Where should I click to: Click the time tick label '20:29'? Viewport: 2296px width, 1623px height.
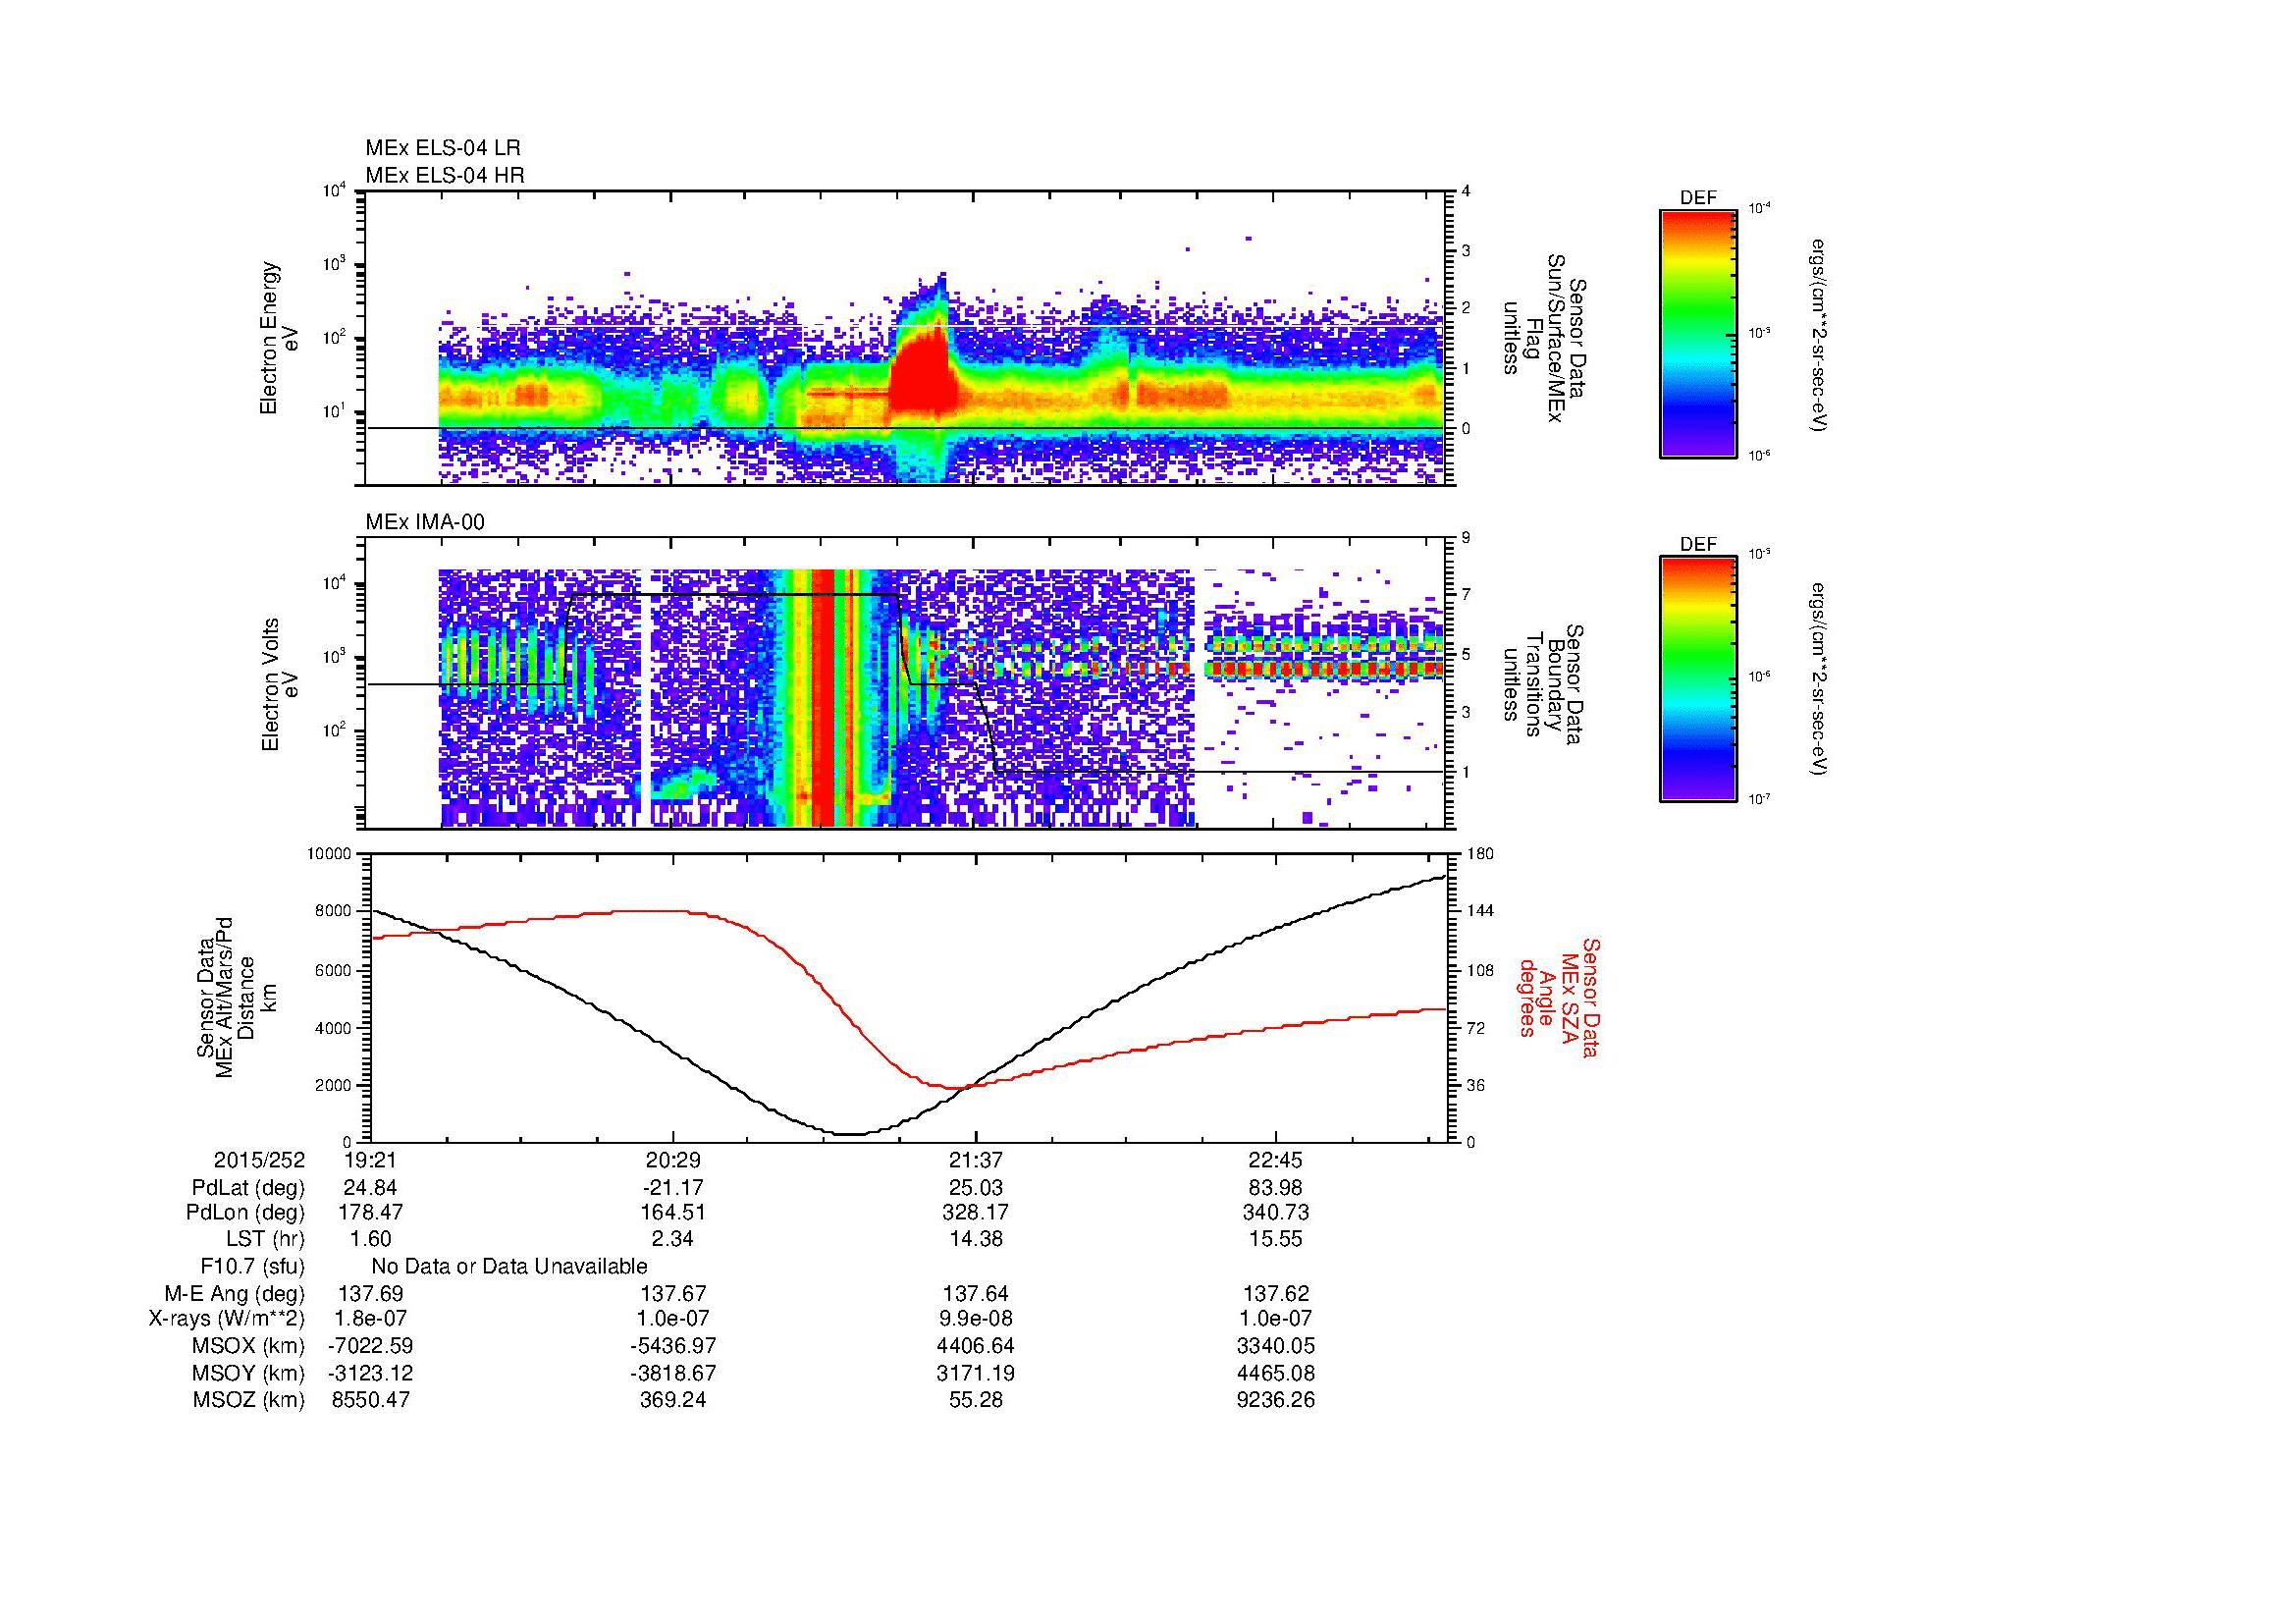pos(673,1160)
